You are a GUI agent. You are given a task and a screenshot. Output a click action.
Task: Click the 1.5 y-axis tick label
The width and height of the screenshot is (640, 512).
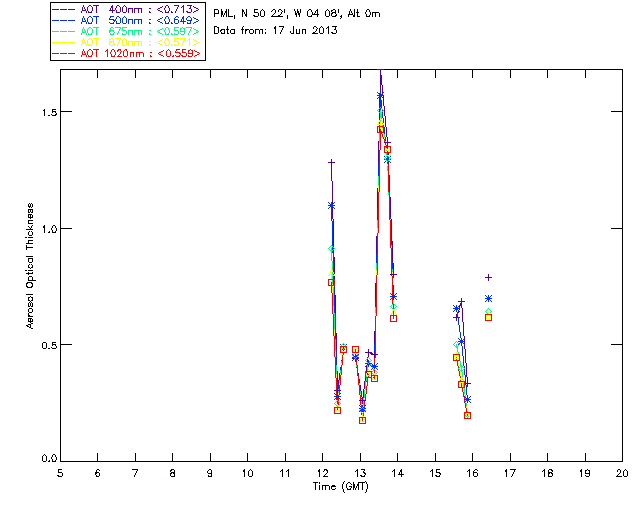click(49, 112)
